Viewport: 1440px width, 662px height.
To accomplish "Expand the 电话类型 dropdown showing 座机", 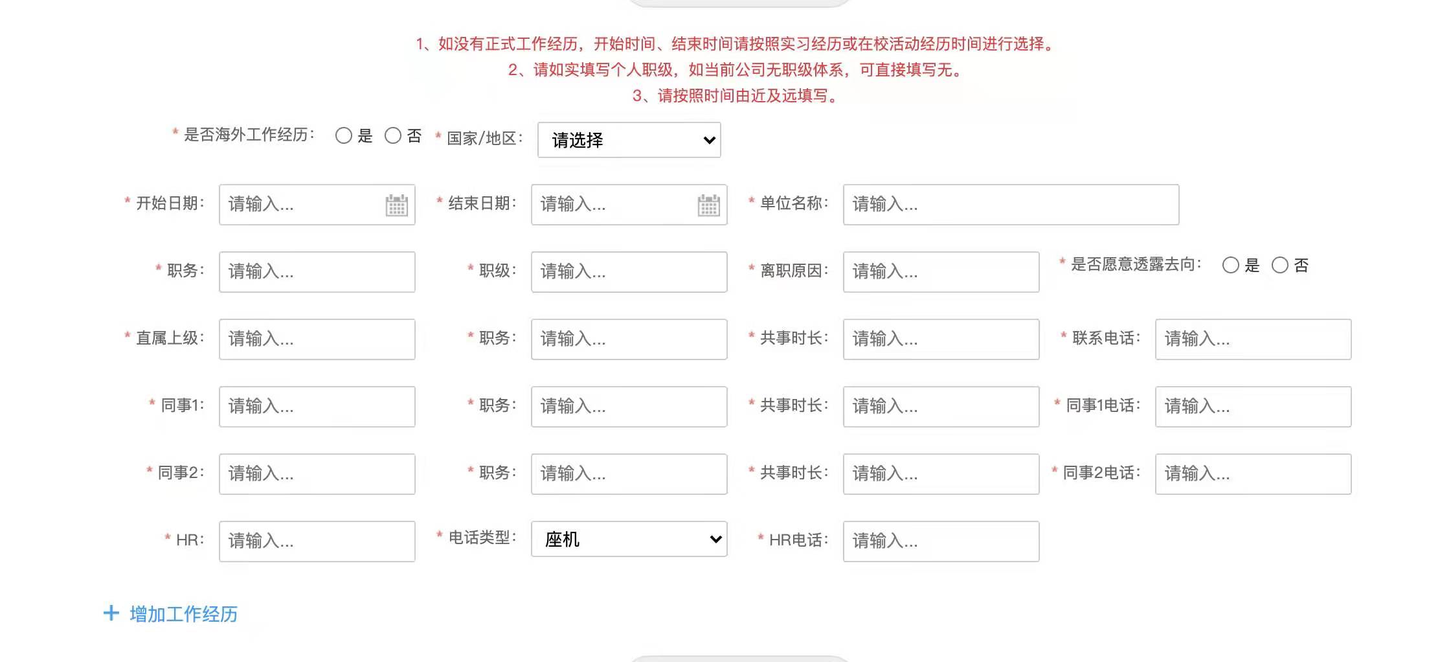I will [629, 539].
